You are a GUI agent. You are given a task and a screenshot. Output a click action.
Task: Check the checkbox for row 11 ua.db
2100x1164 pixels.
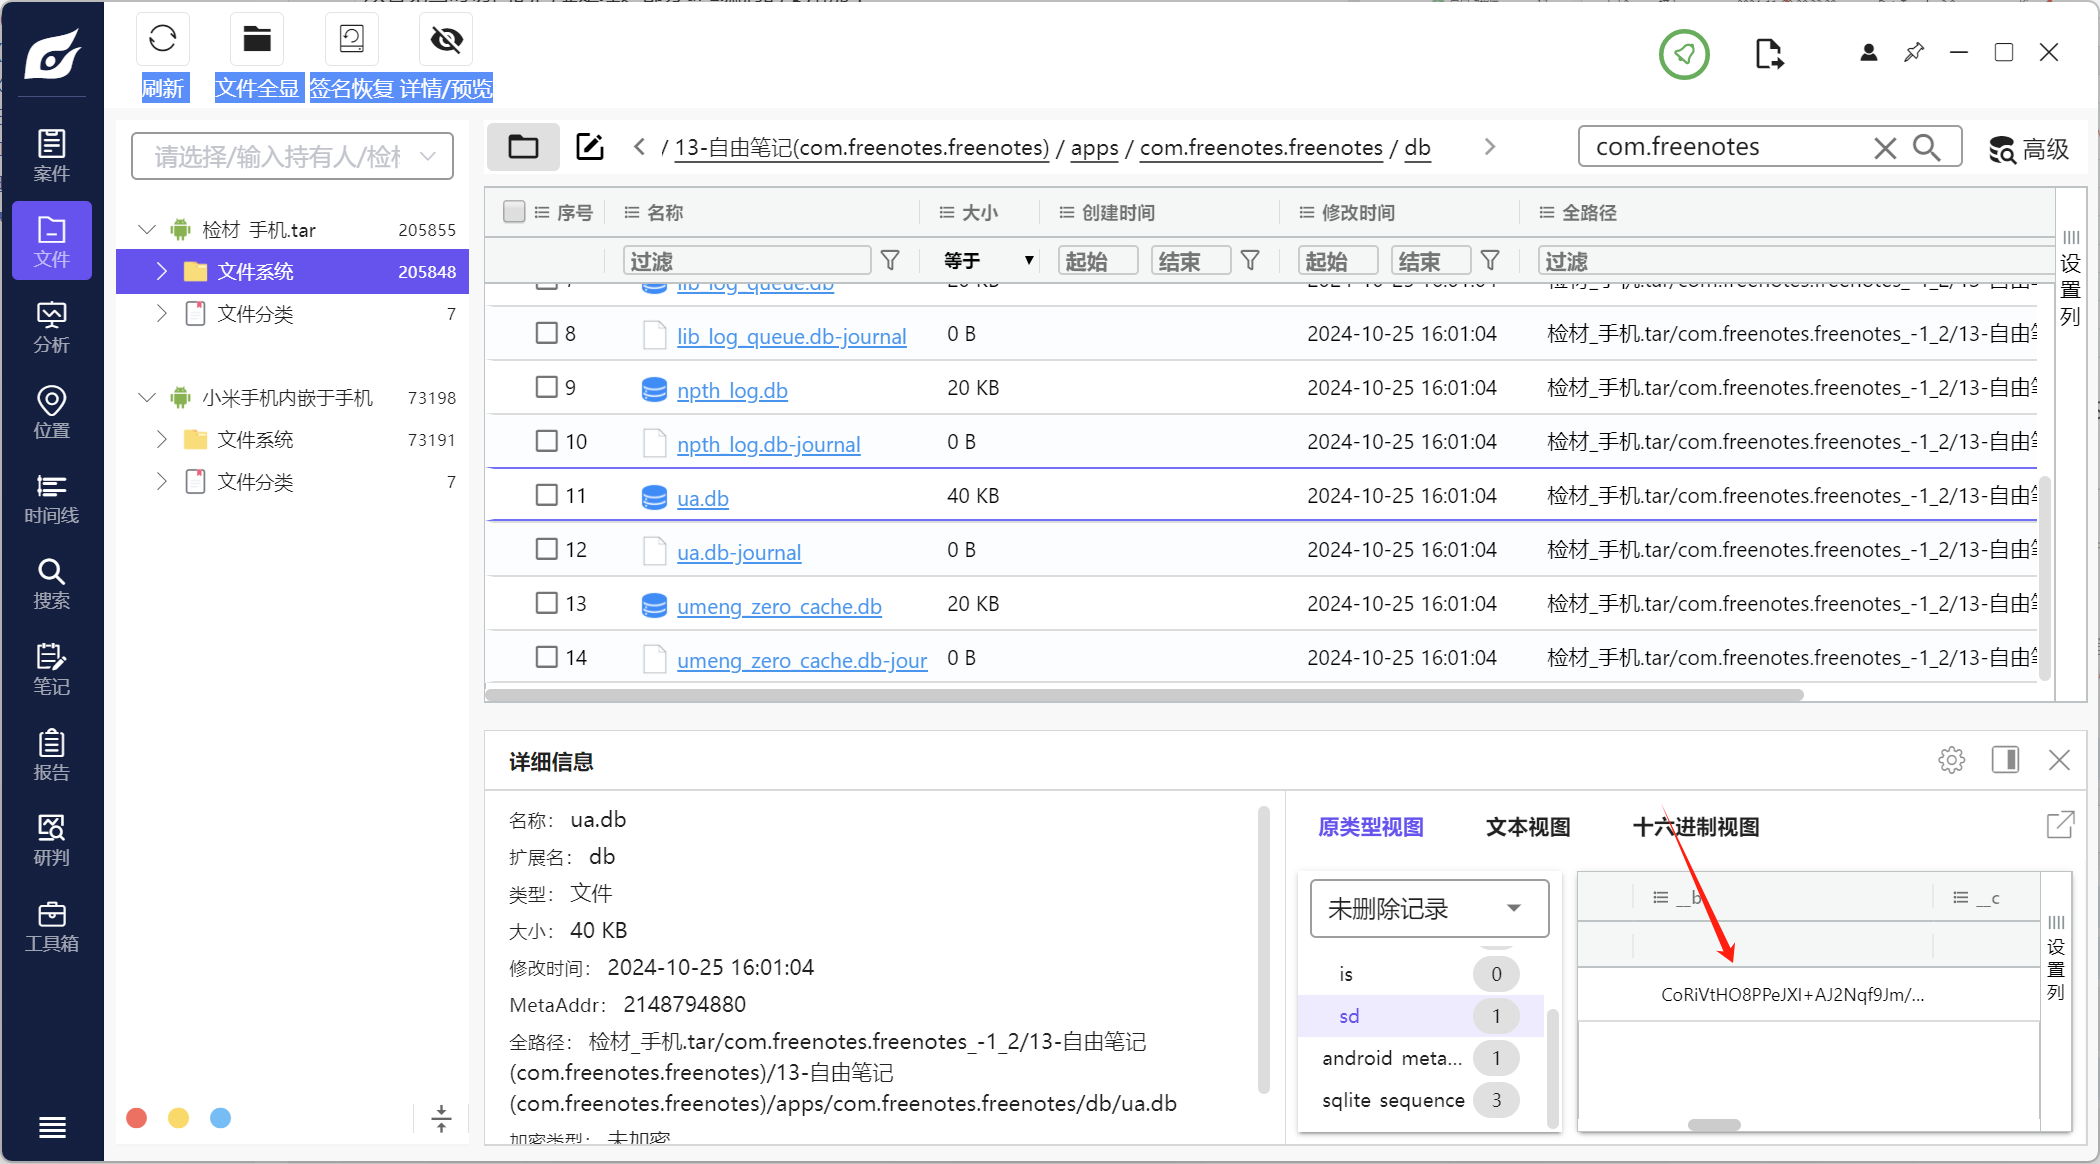pos(546,495)
